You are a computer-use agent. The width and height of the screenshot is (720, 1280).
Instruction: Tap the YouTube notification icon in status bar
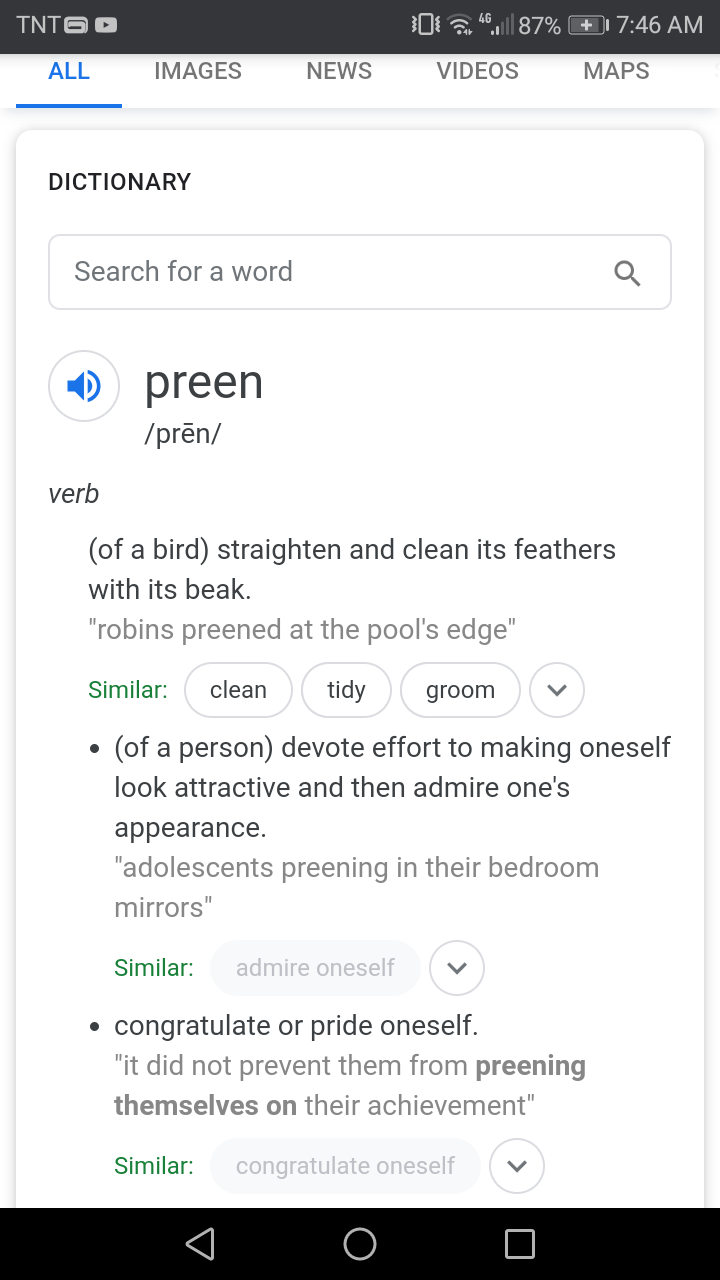105,25
